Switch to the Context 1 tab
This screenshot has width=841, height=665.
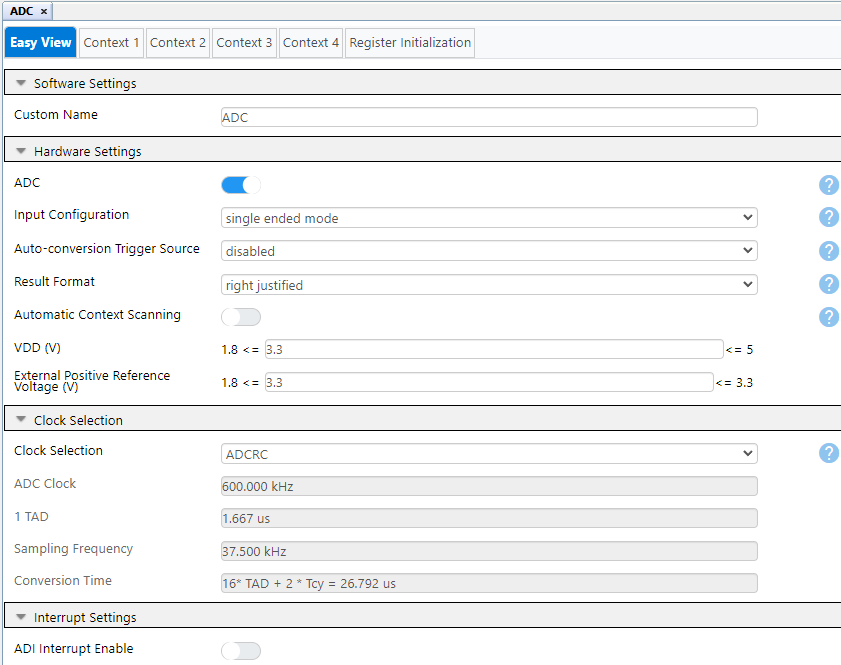click(x=111, y=43)
